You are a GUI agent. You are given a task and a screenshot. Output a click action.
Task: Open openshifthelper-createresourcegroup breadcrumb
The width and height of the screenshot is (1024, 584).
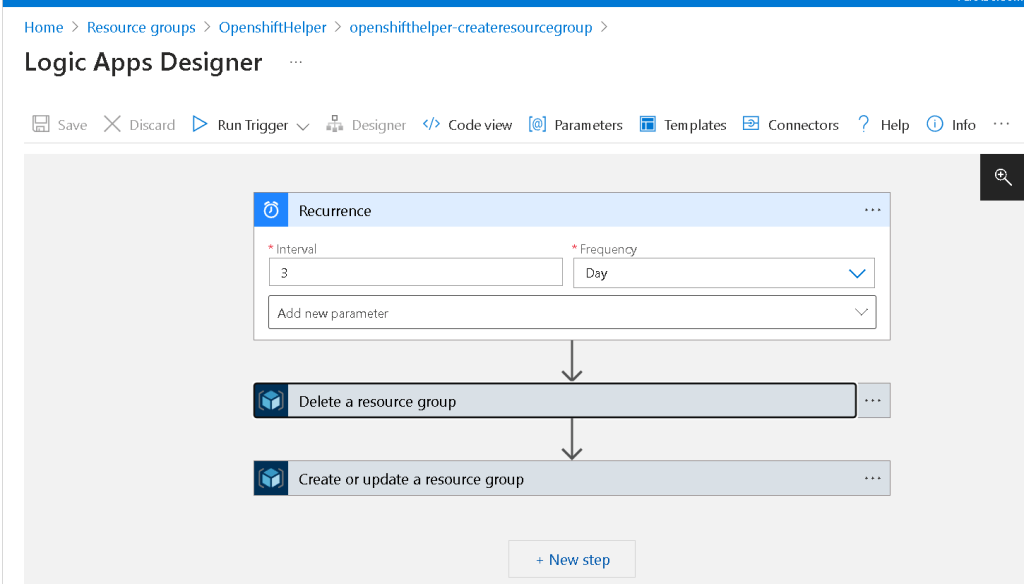471,27
